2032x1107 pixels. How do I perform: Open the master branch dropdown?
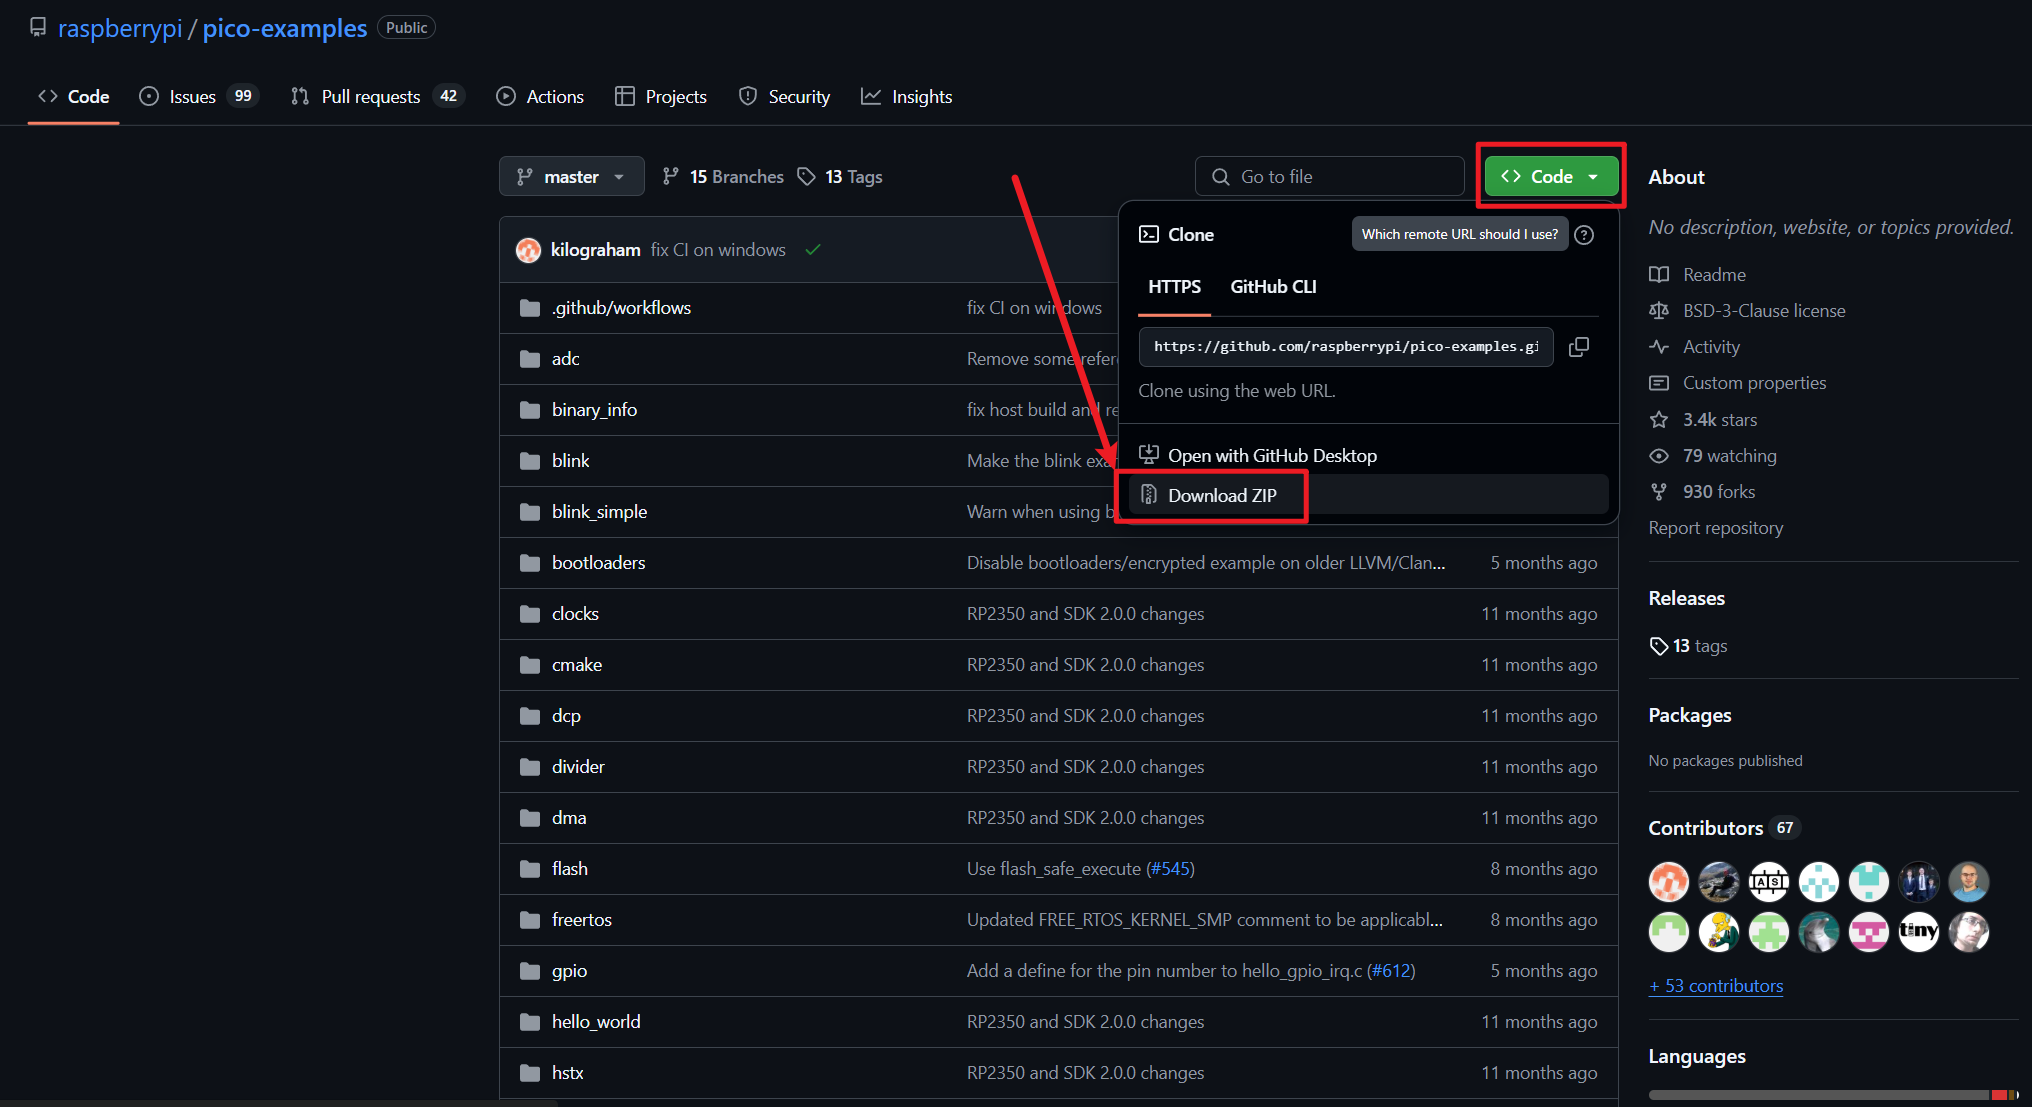click(x=571, y=177)
